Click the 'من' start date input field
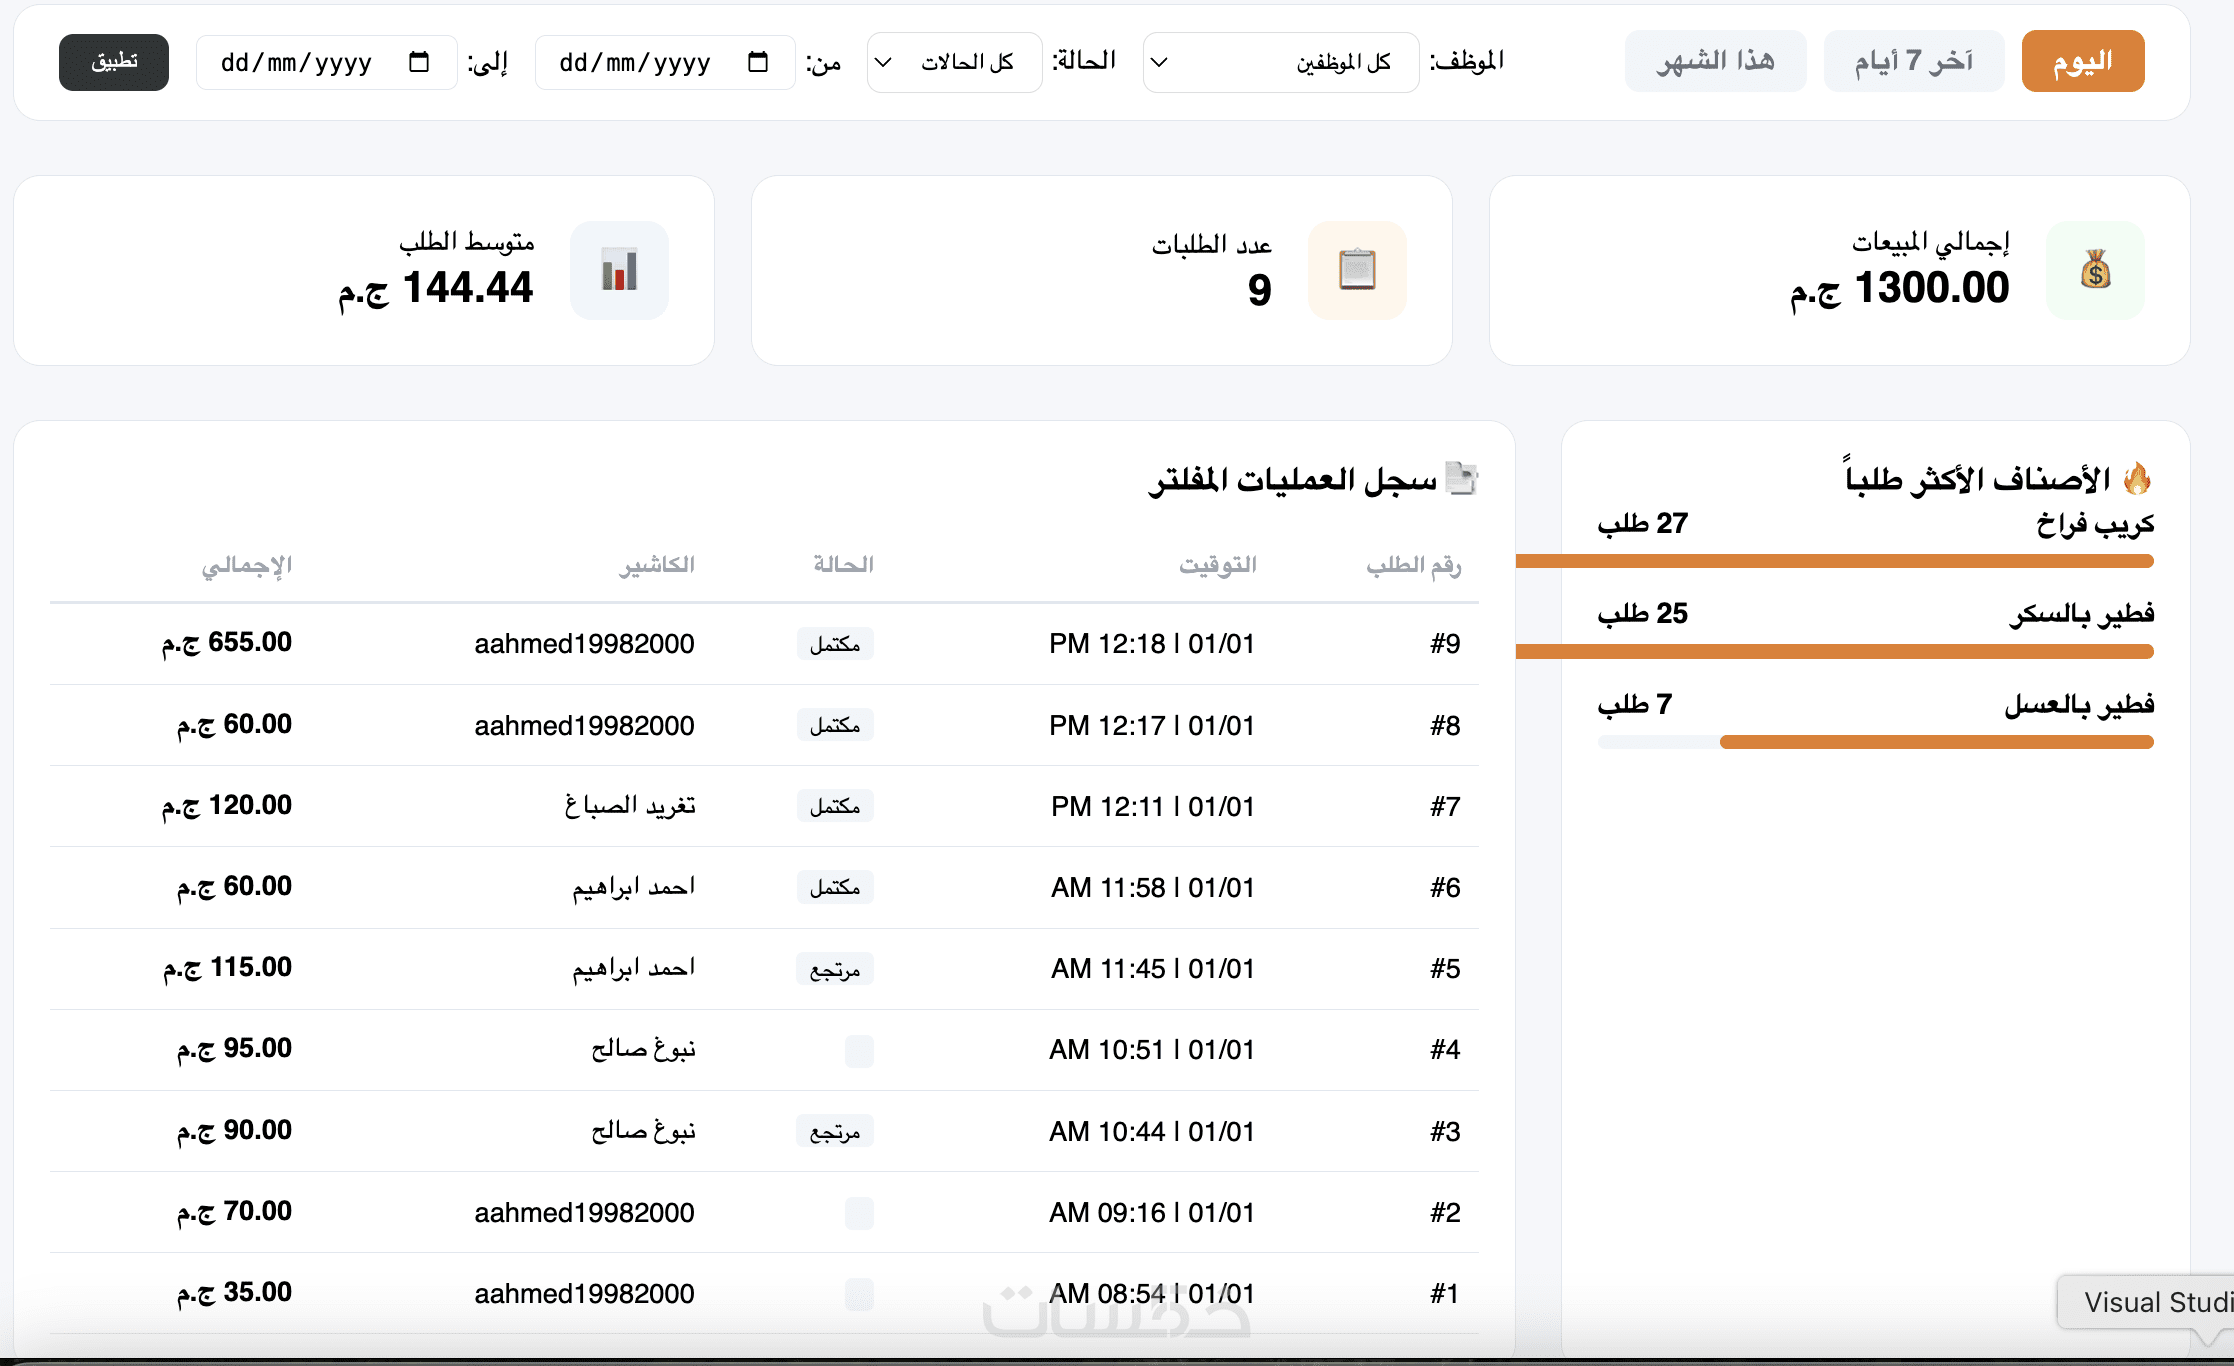This screenshot has height=1366, width=2234. pyautogui.click(x=635, y=62)
